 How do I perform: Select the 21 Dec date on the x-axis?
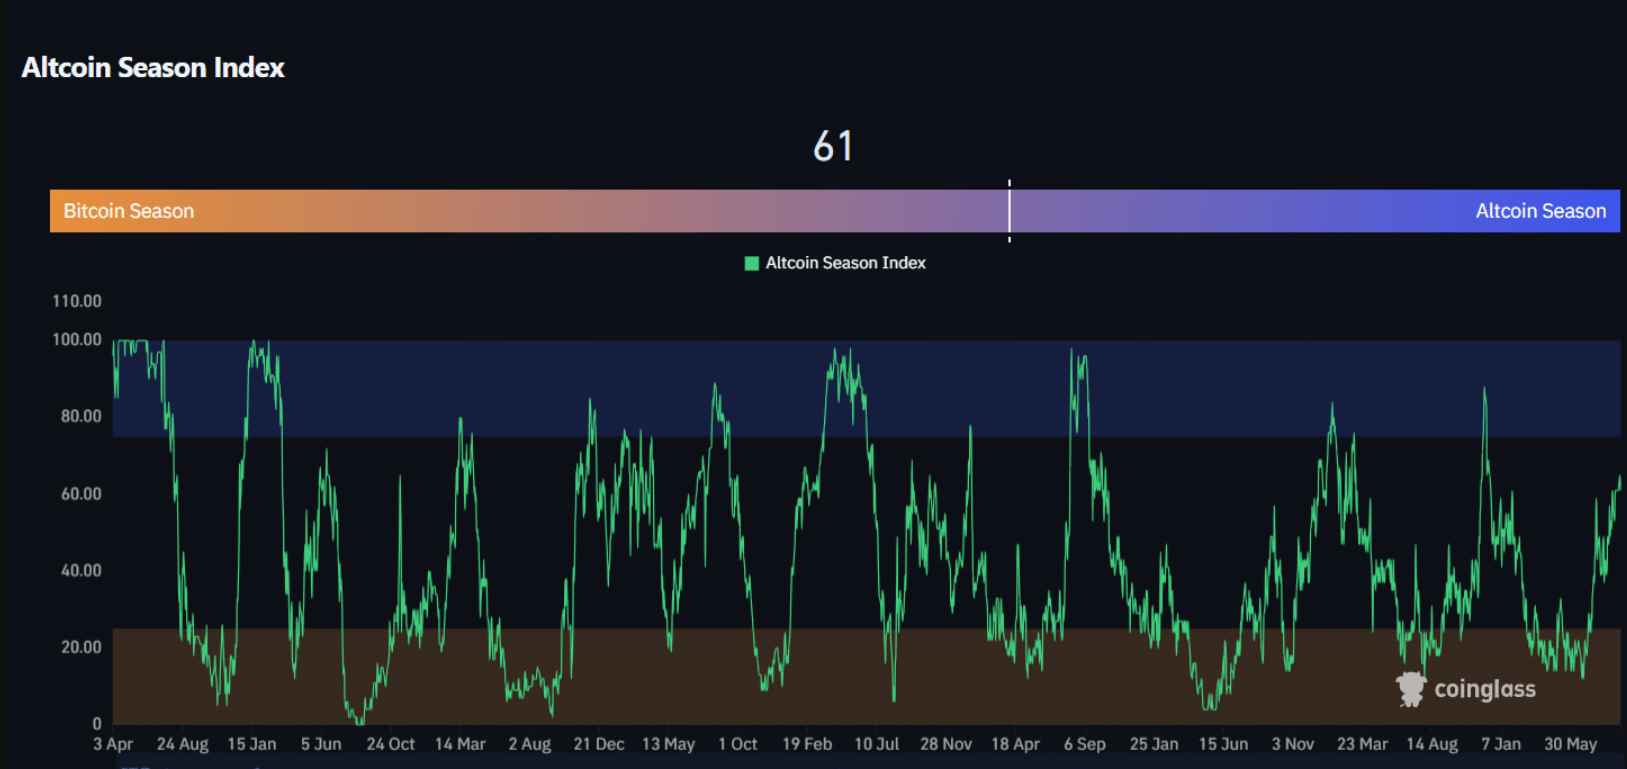click(x=599, y=744)
